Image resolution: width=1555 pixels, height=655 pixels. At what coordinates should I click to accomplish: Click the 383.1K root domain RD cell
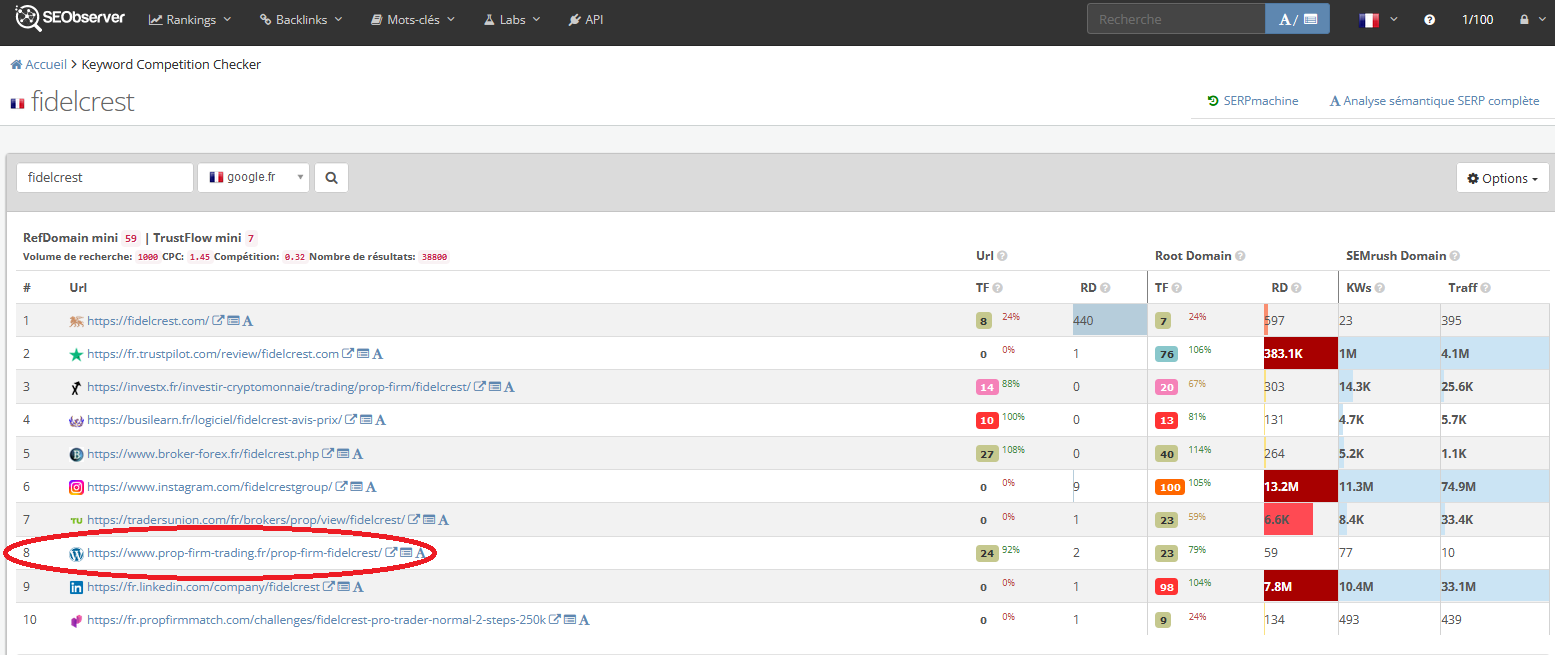1301,354
